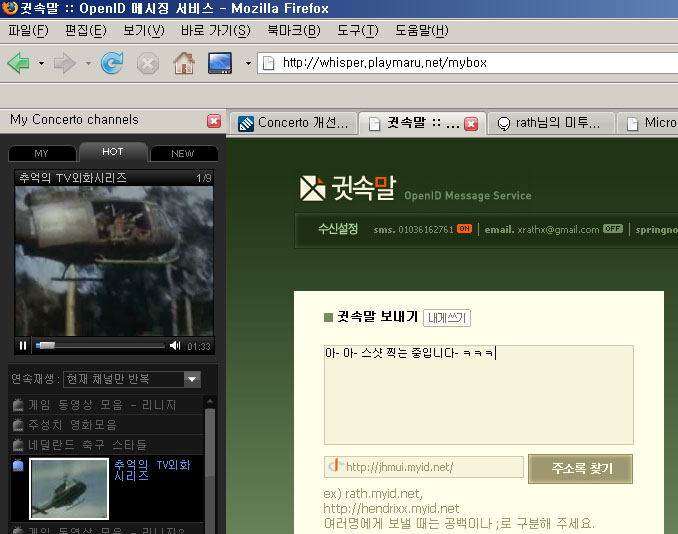Click the 내게쓰기 button

coord(447,318)
